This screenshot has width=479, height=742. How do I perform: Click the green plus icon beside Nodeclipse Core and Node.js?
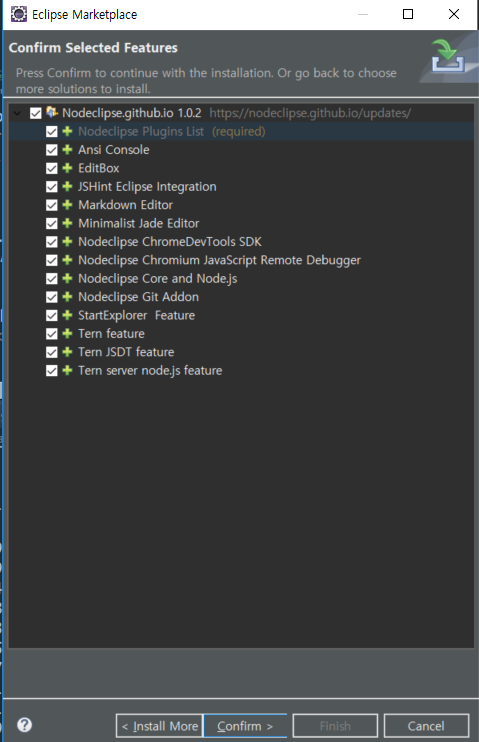67,278
